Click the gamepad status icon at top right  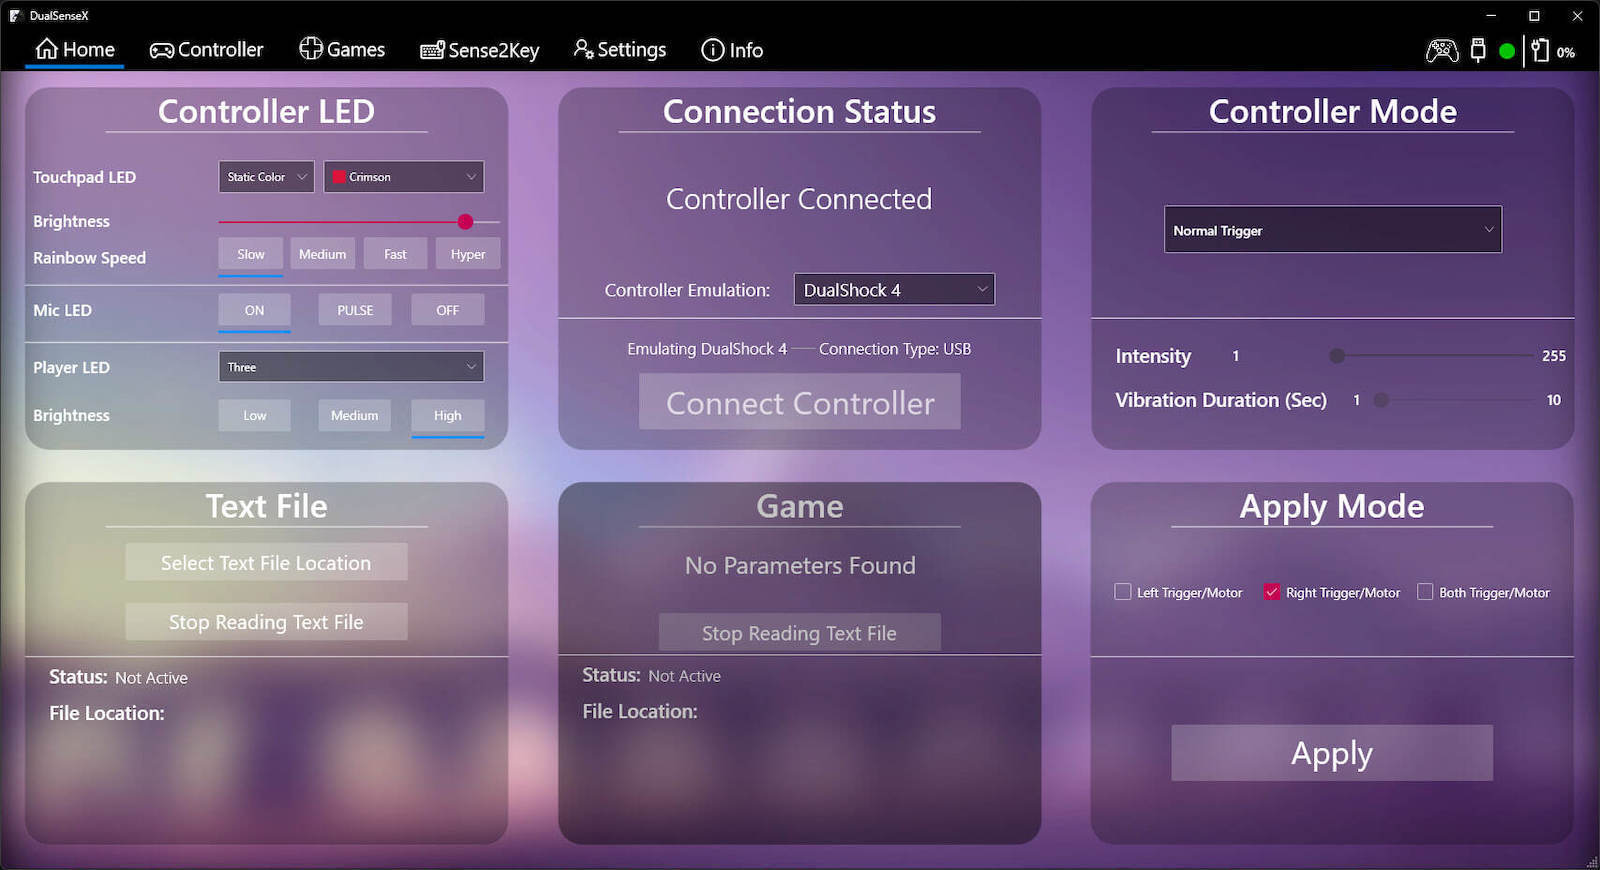point(1441,50)
